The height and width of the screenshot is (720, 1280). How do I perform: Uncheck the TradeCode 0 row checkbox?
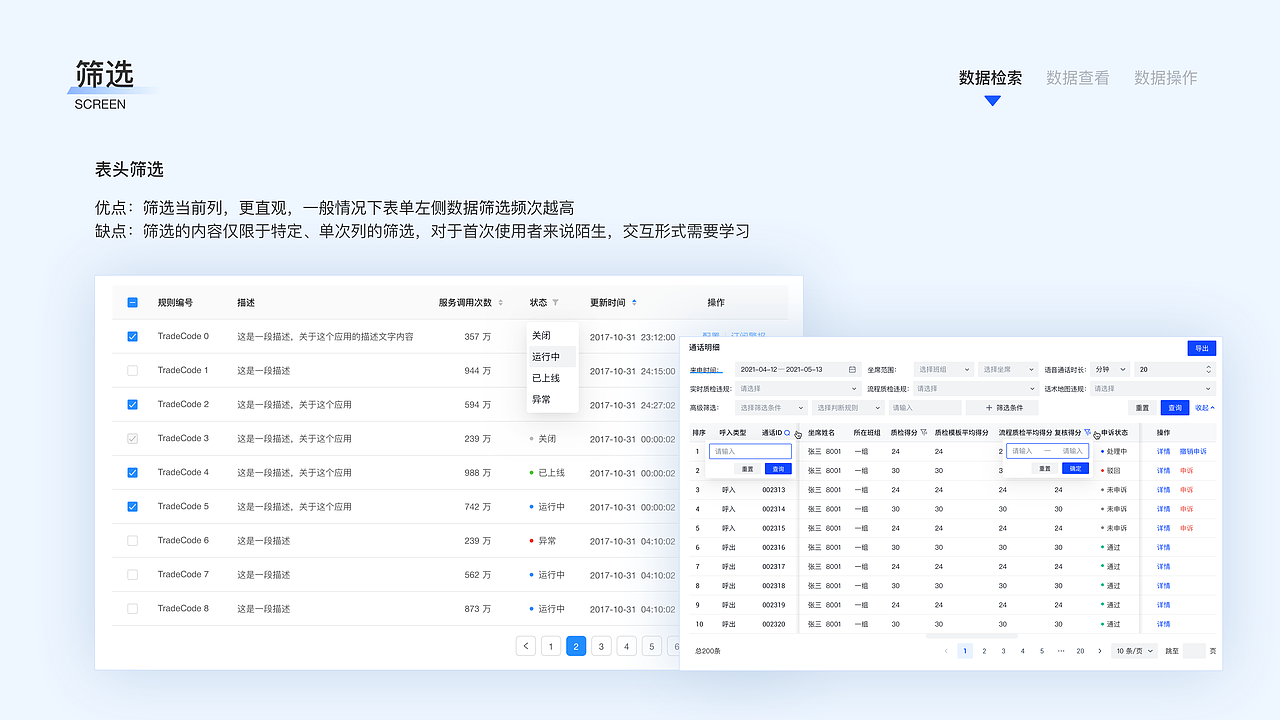pos(131,336)
